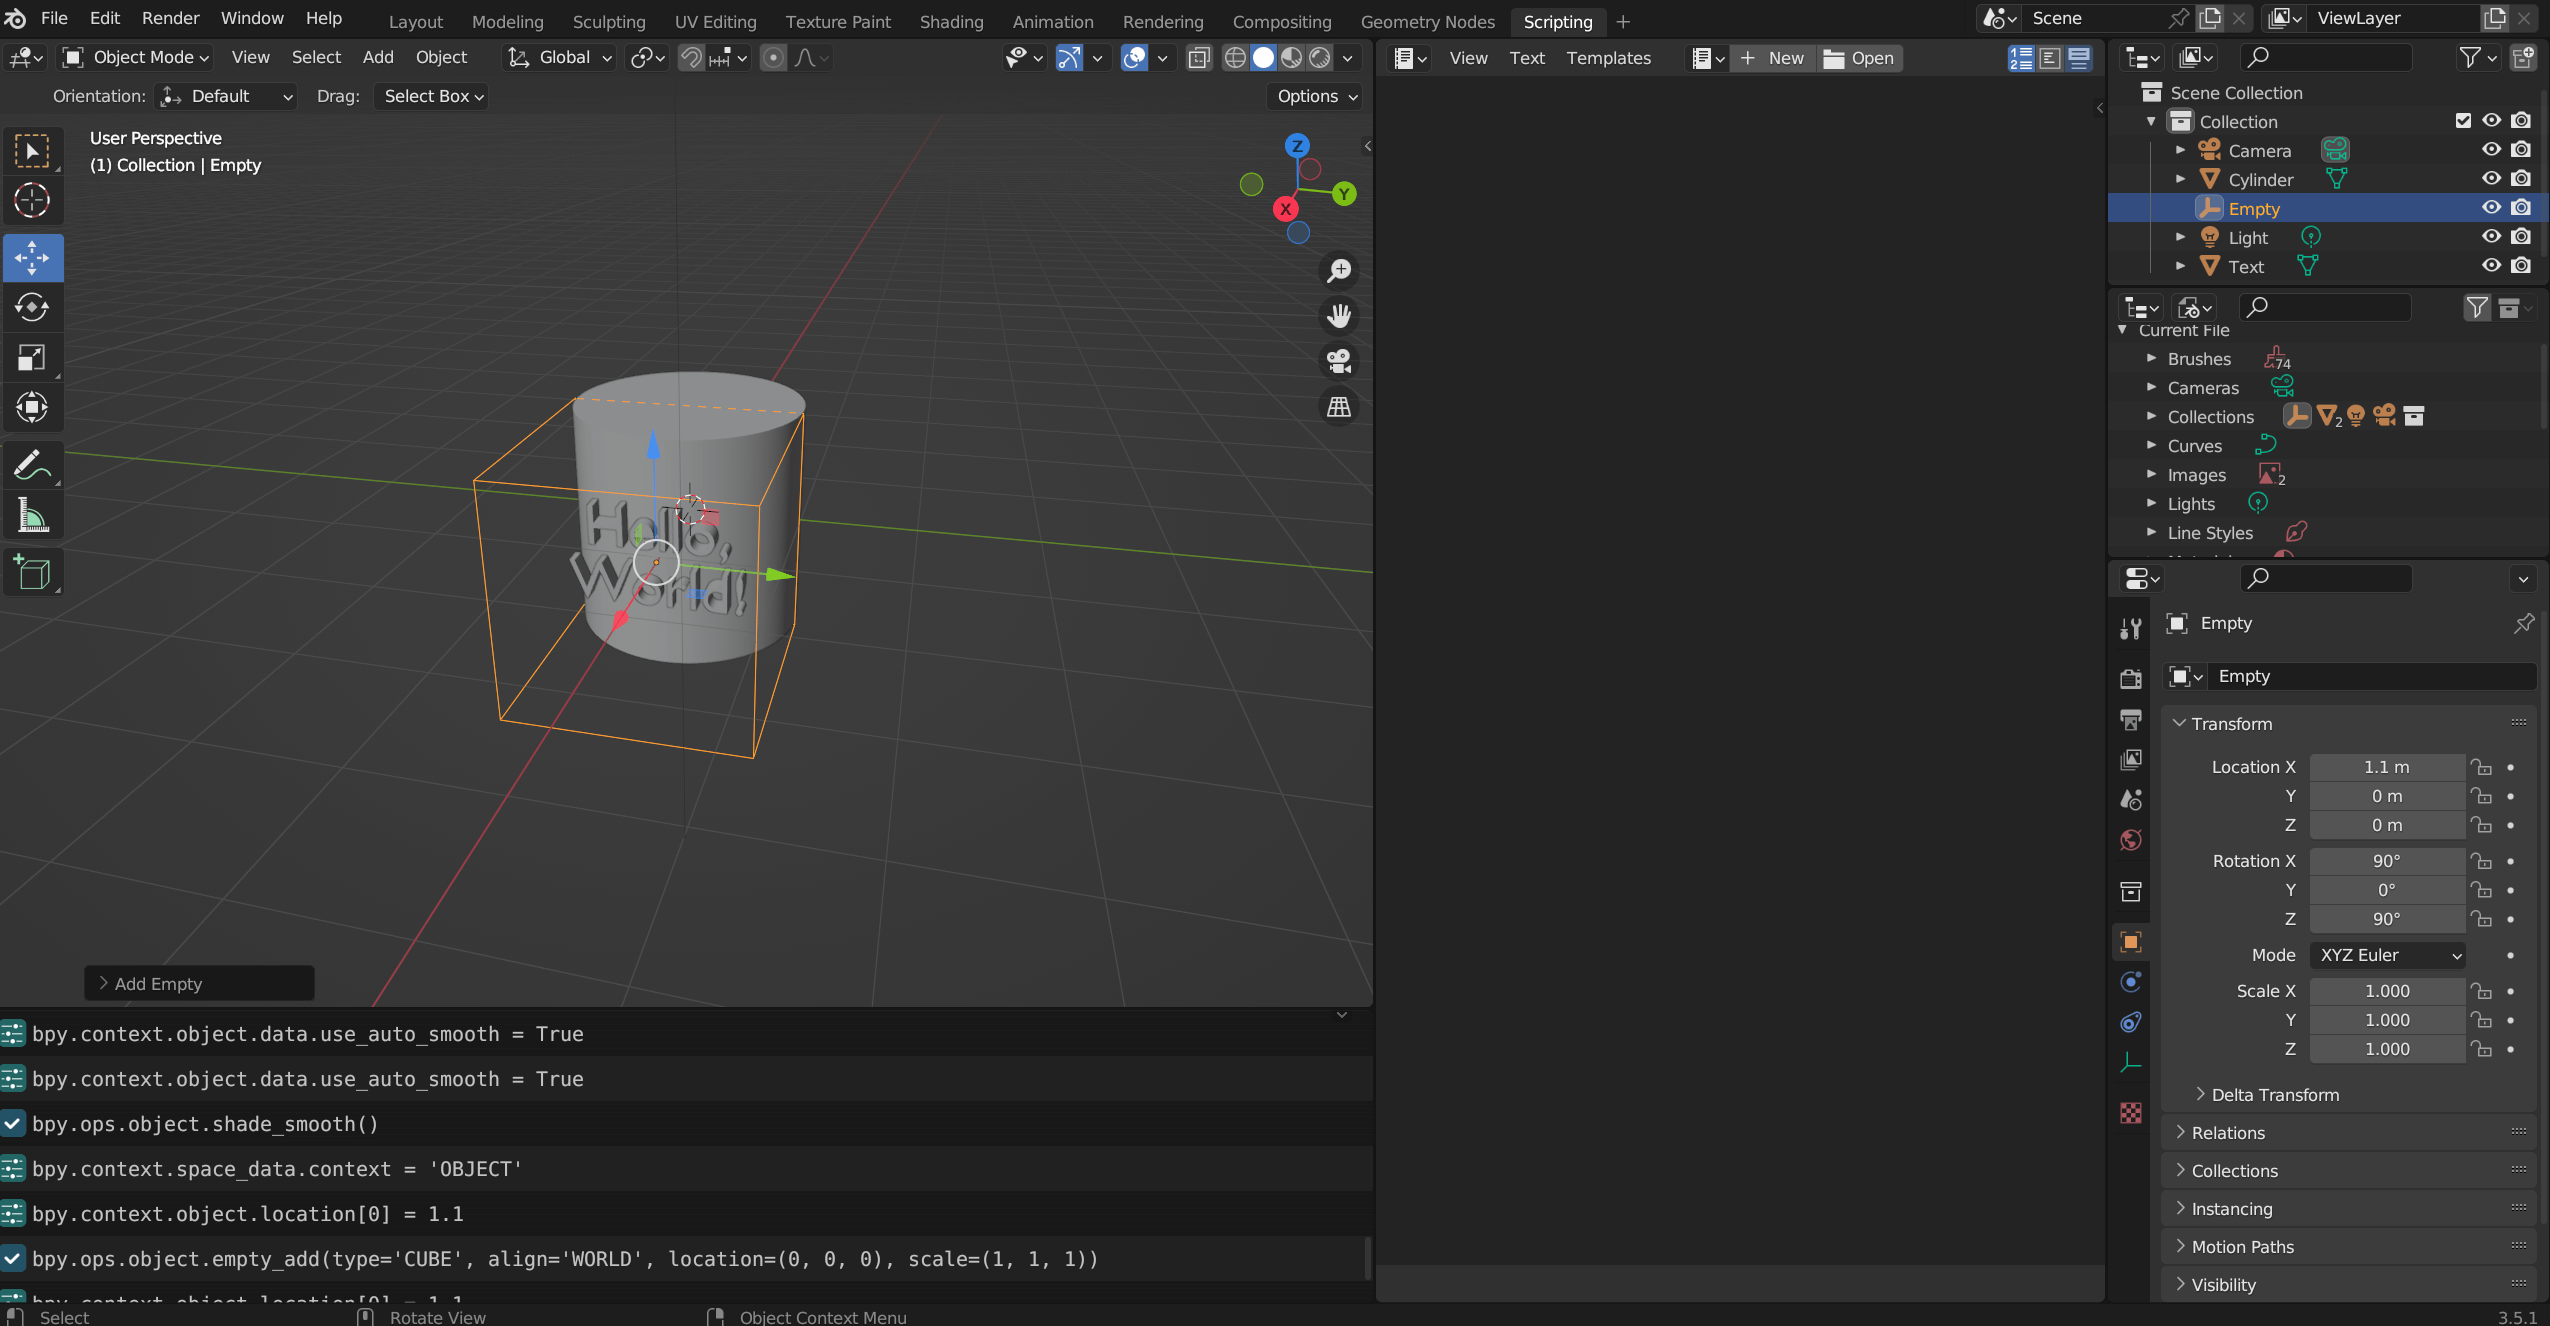Pick the Rotate tool

32,307
